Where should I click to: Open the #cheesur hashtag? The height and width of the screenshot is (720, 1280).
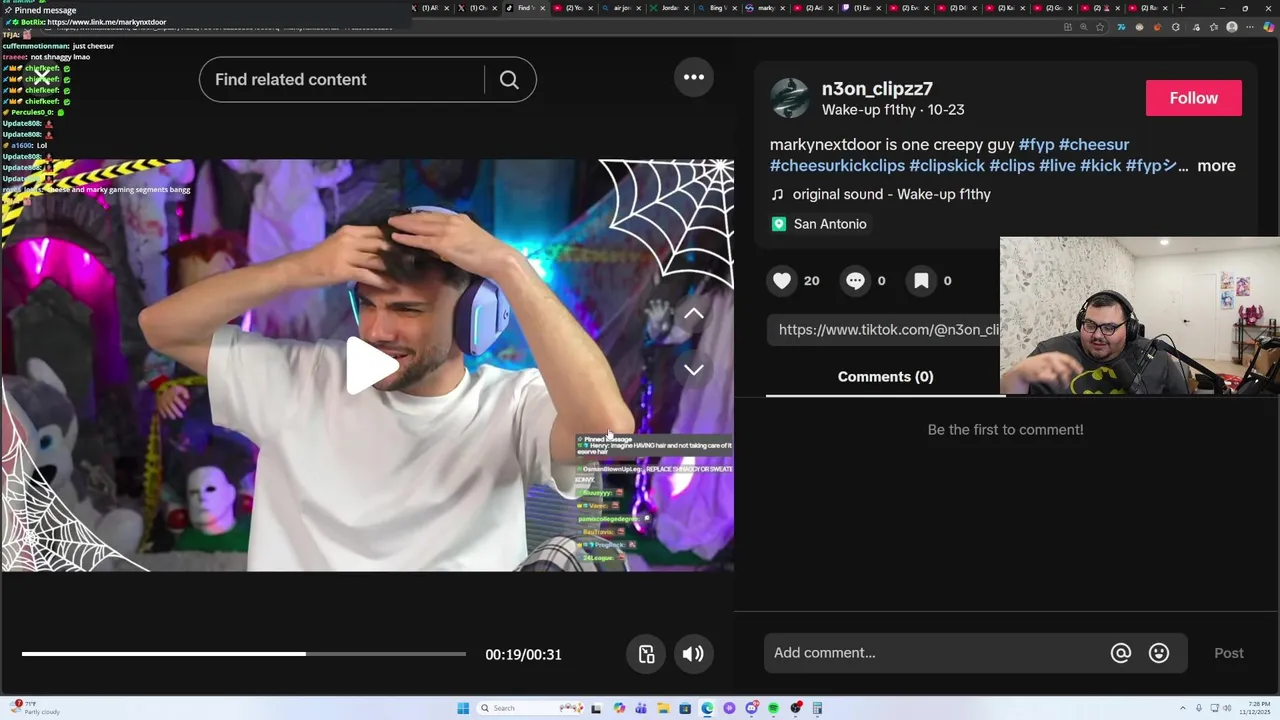(x=1094, y=145)
